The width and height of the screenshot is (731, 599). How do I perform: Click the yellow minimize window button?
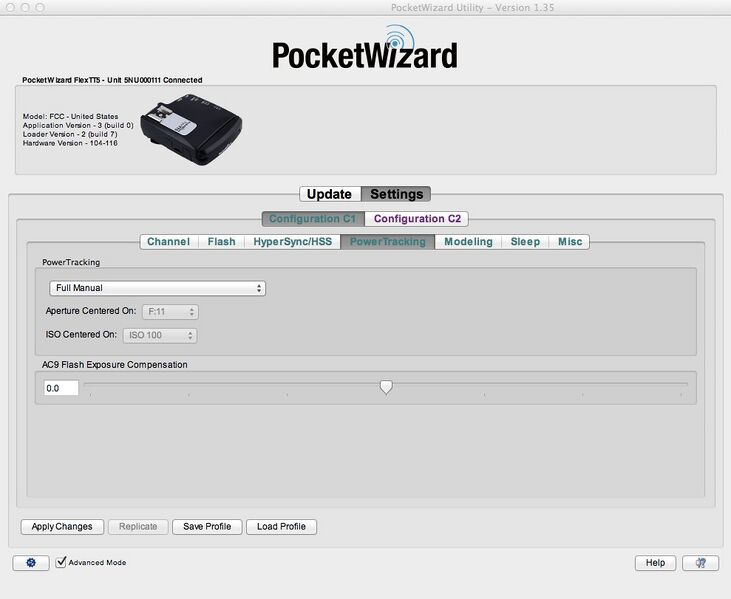pos(25,7)
